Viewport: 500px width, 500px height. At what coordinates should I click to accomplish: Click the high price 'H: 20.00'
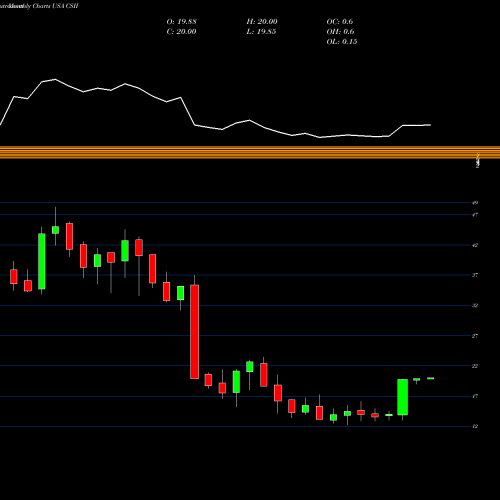tap(262, 22)
